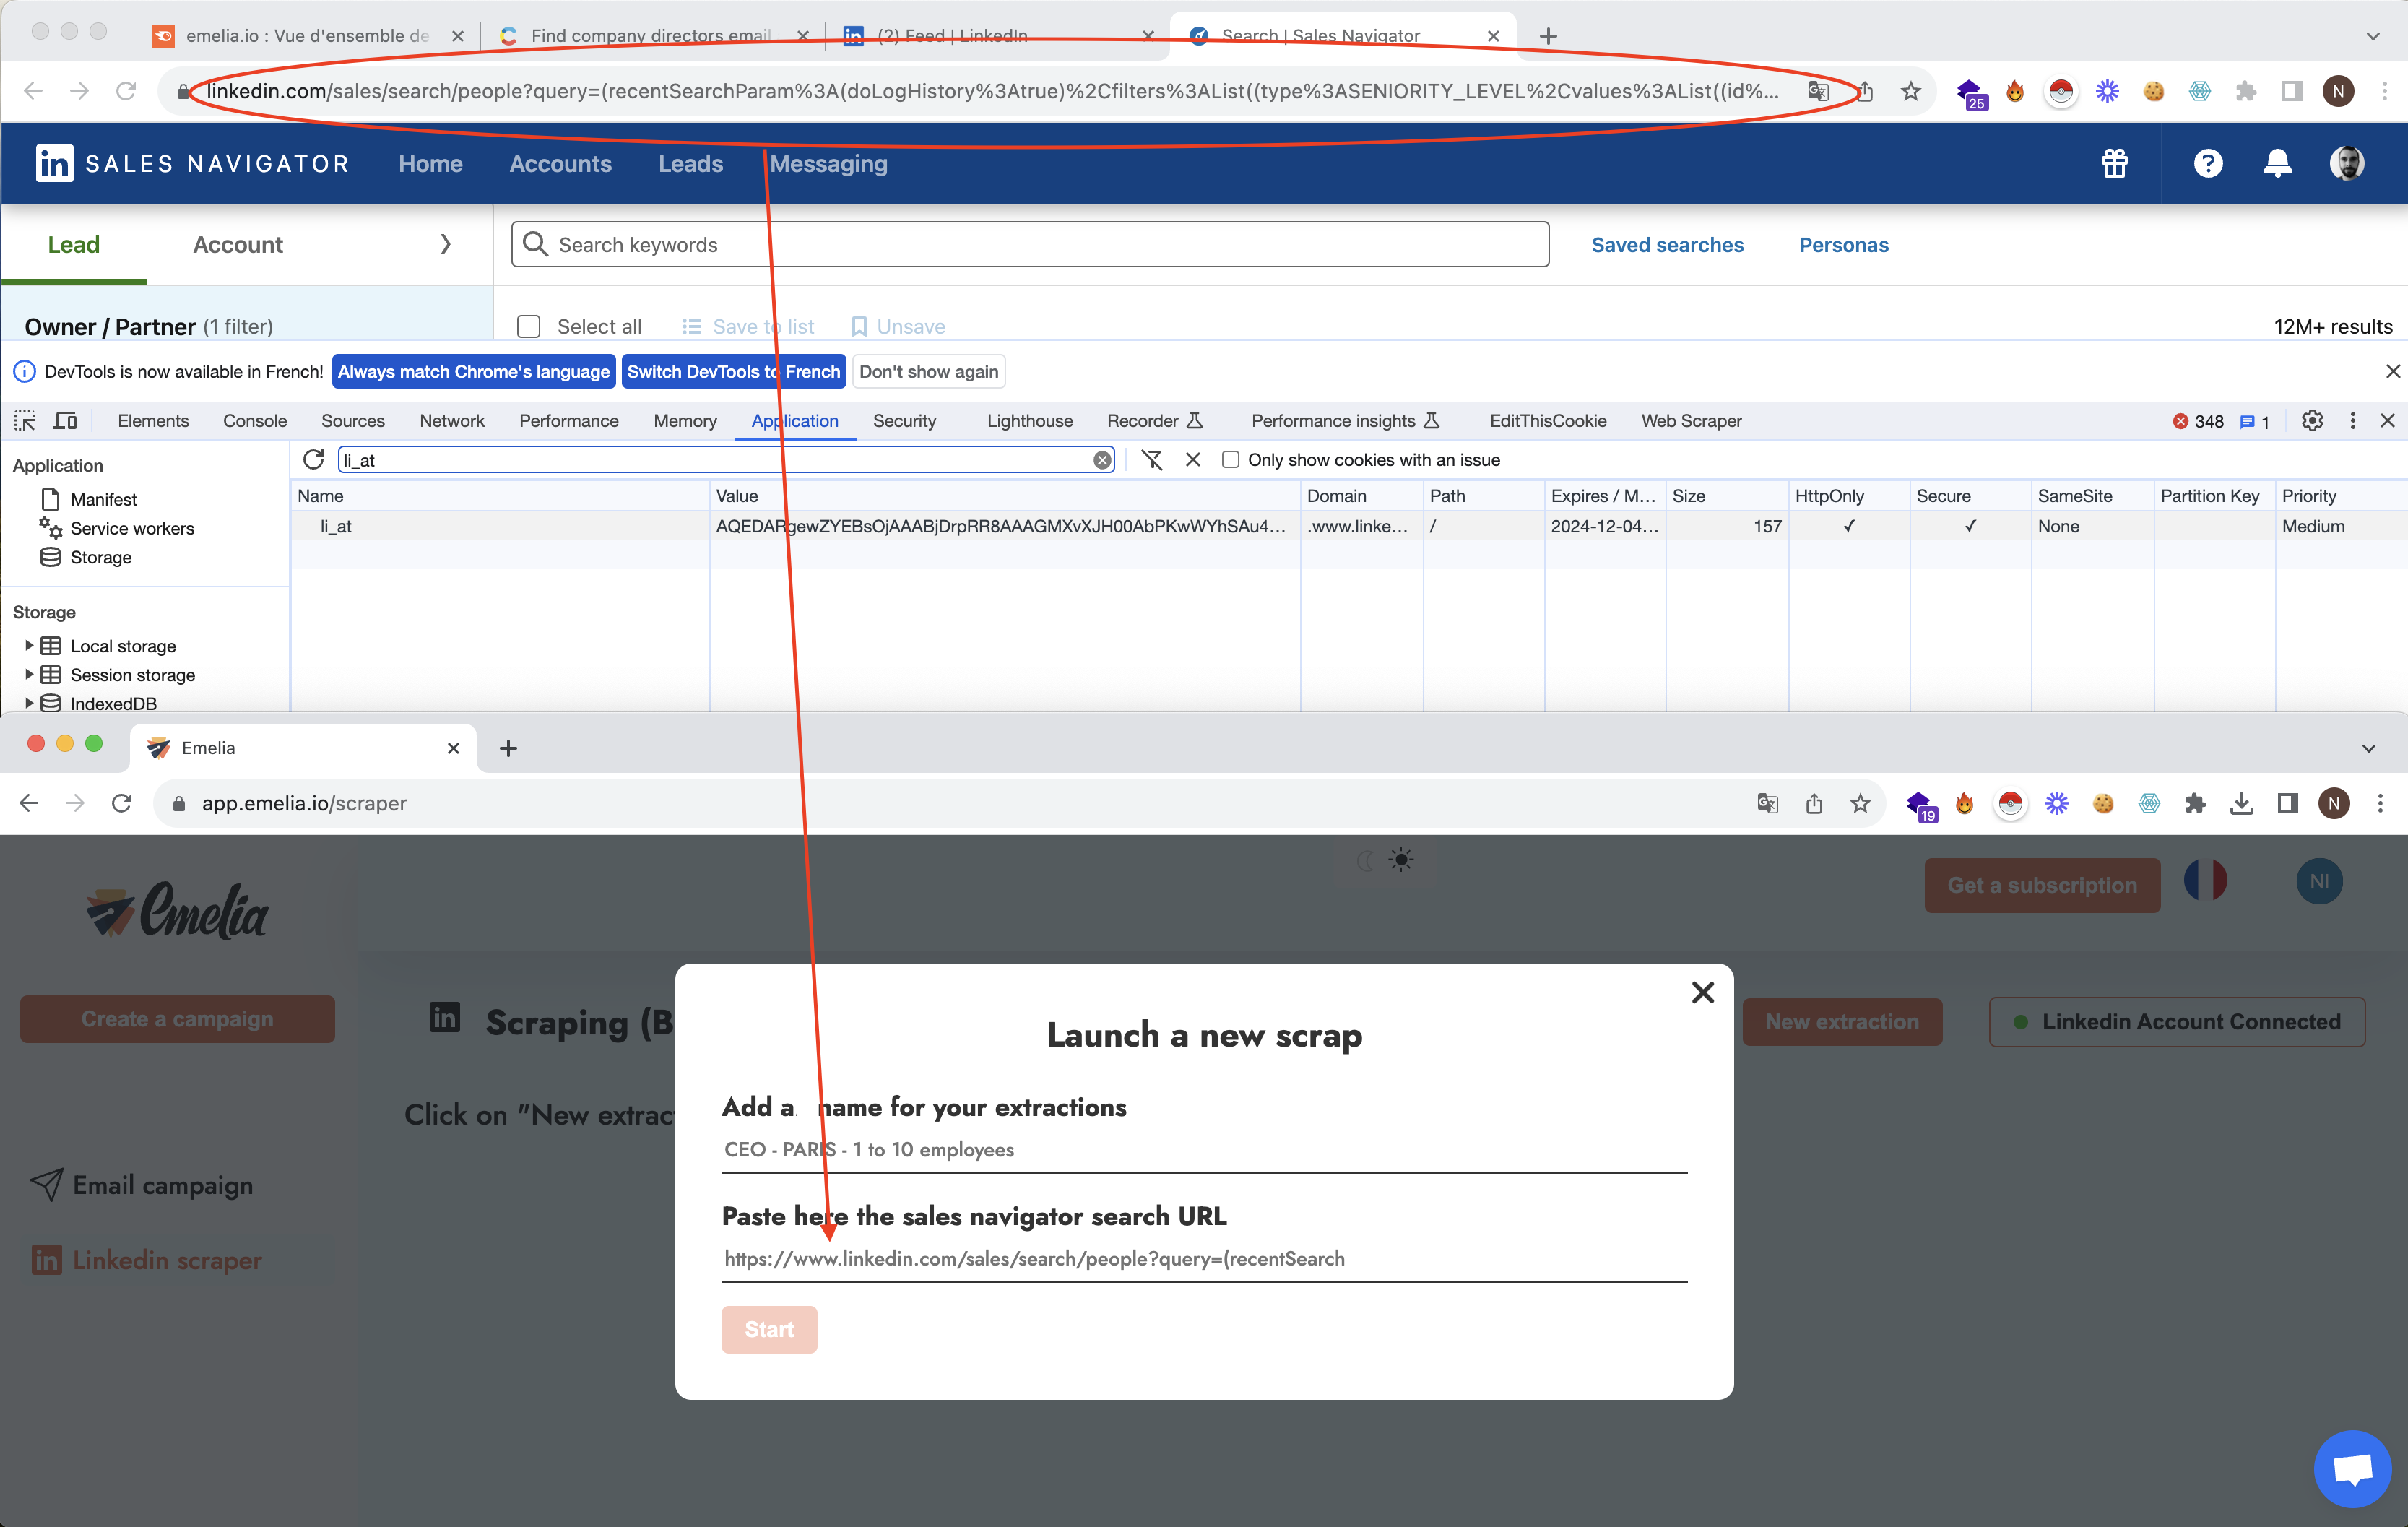Expand Session storage tree node
The image size is (2408, 1527).
click(29, 674)
